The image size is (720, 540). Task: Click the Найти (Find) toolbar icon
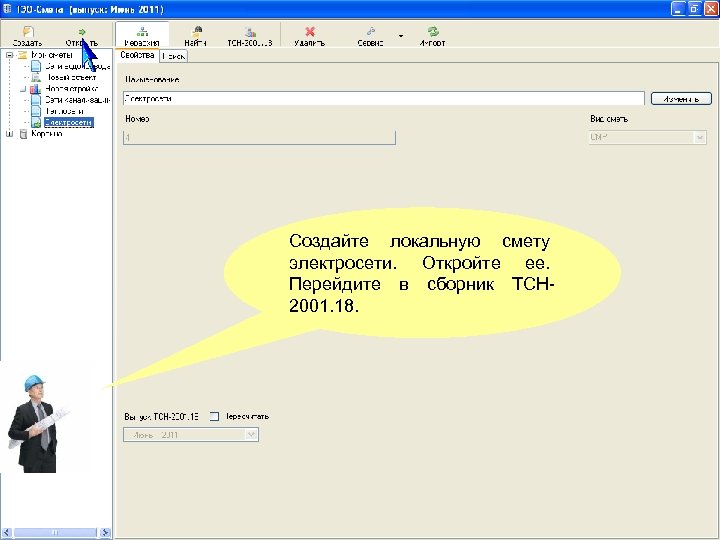coord(197,32)
